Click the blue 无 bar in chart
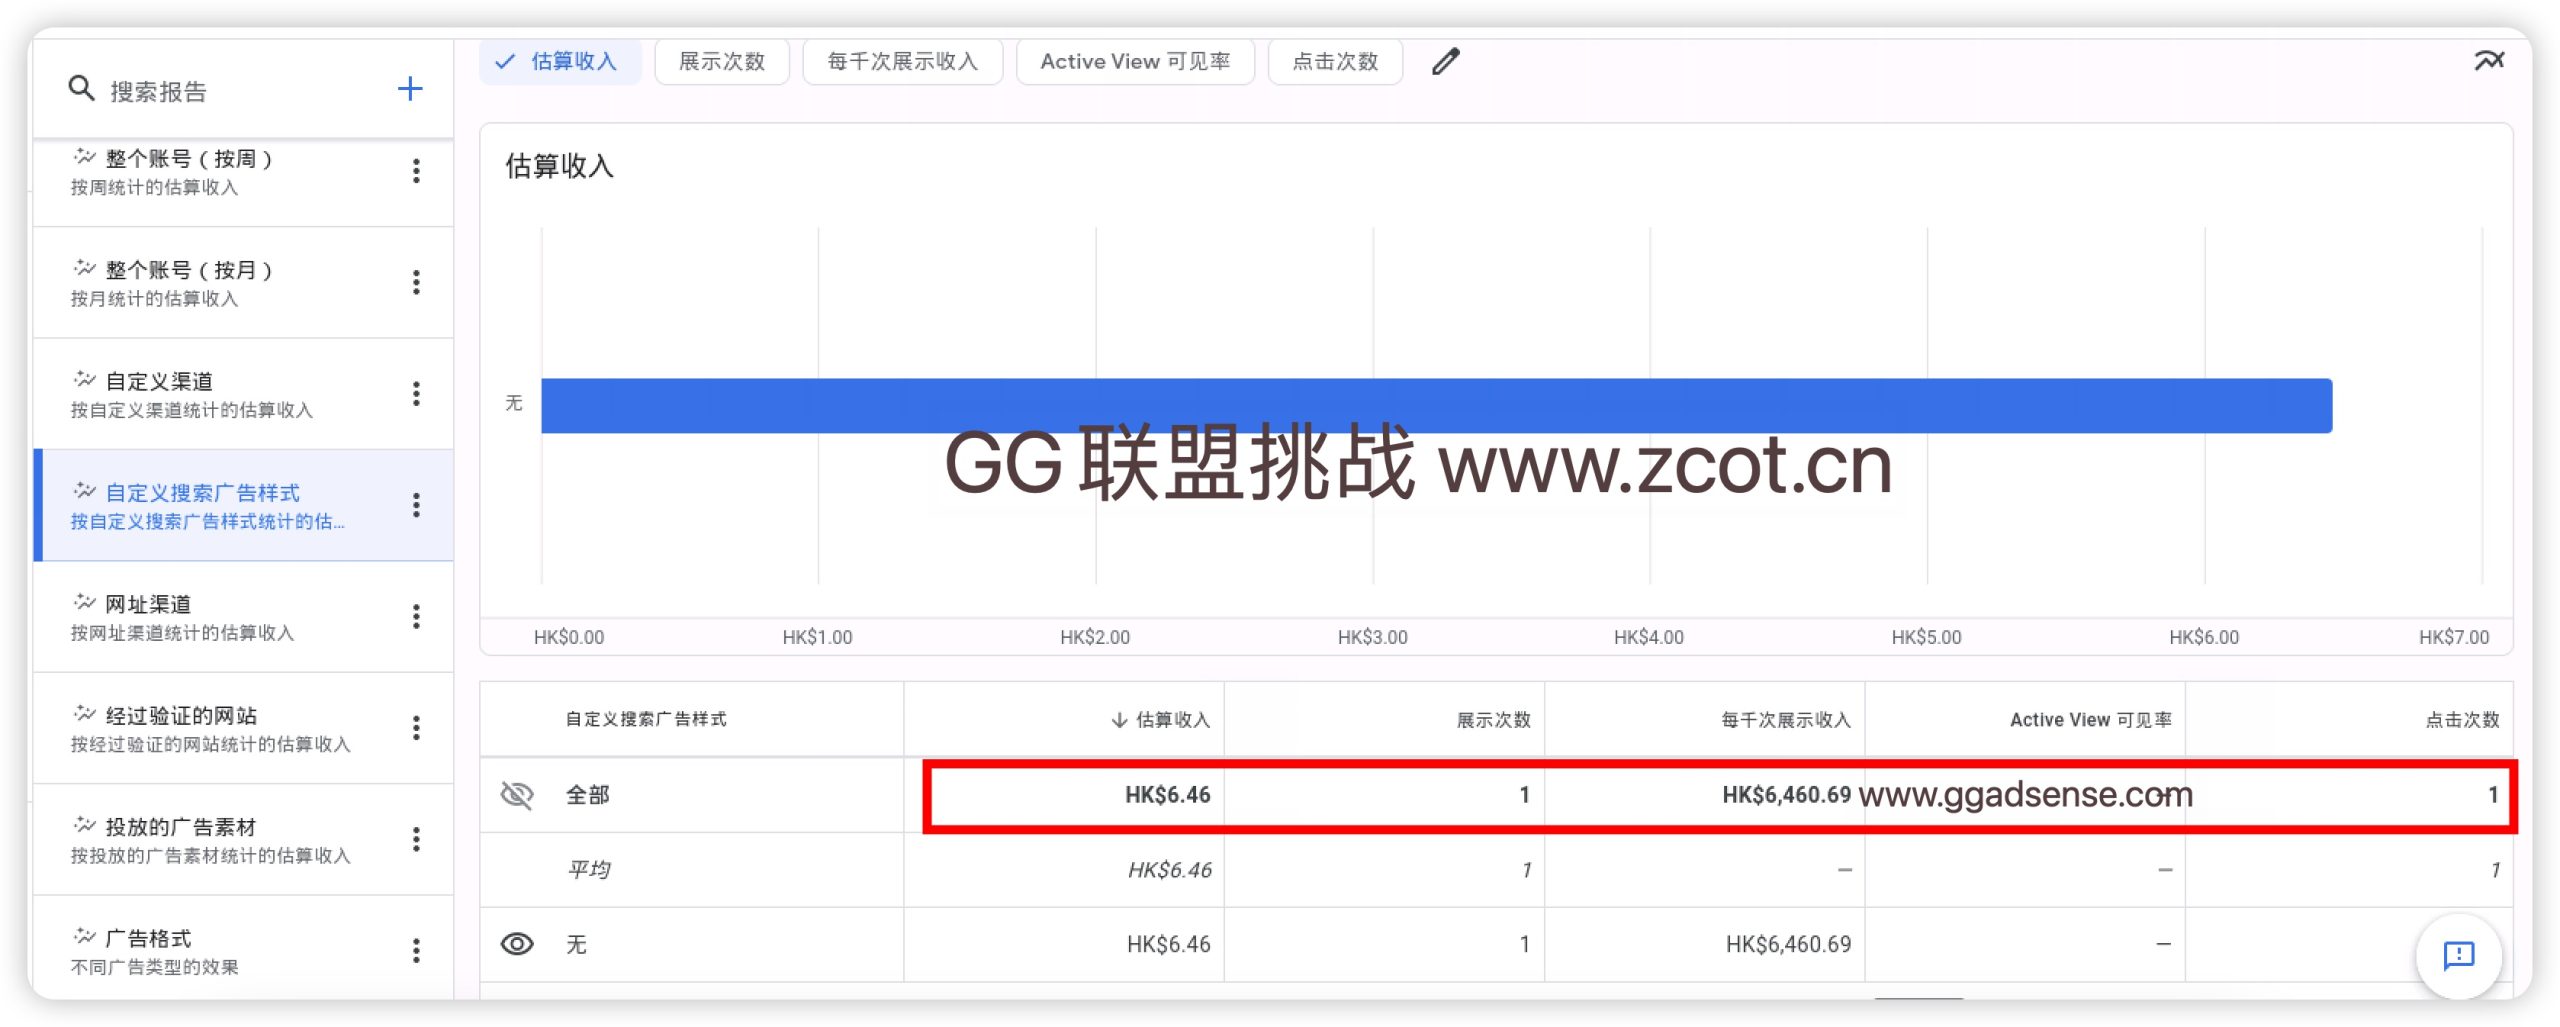 click(x=1436, y=405)
